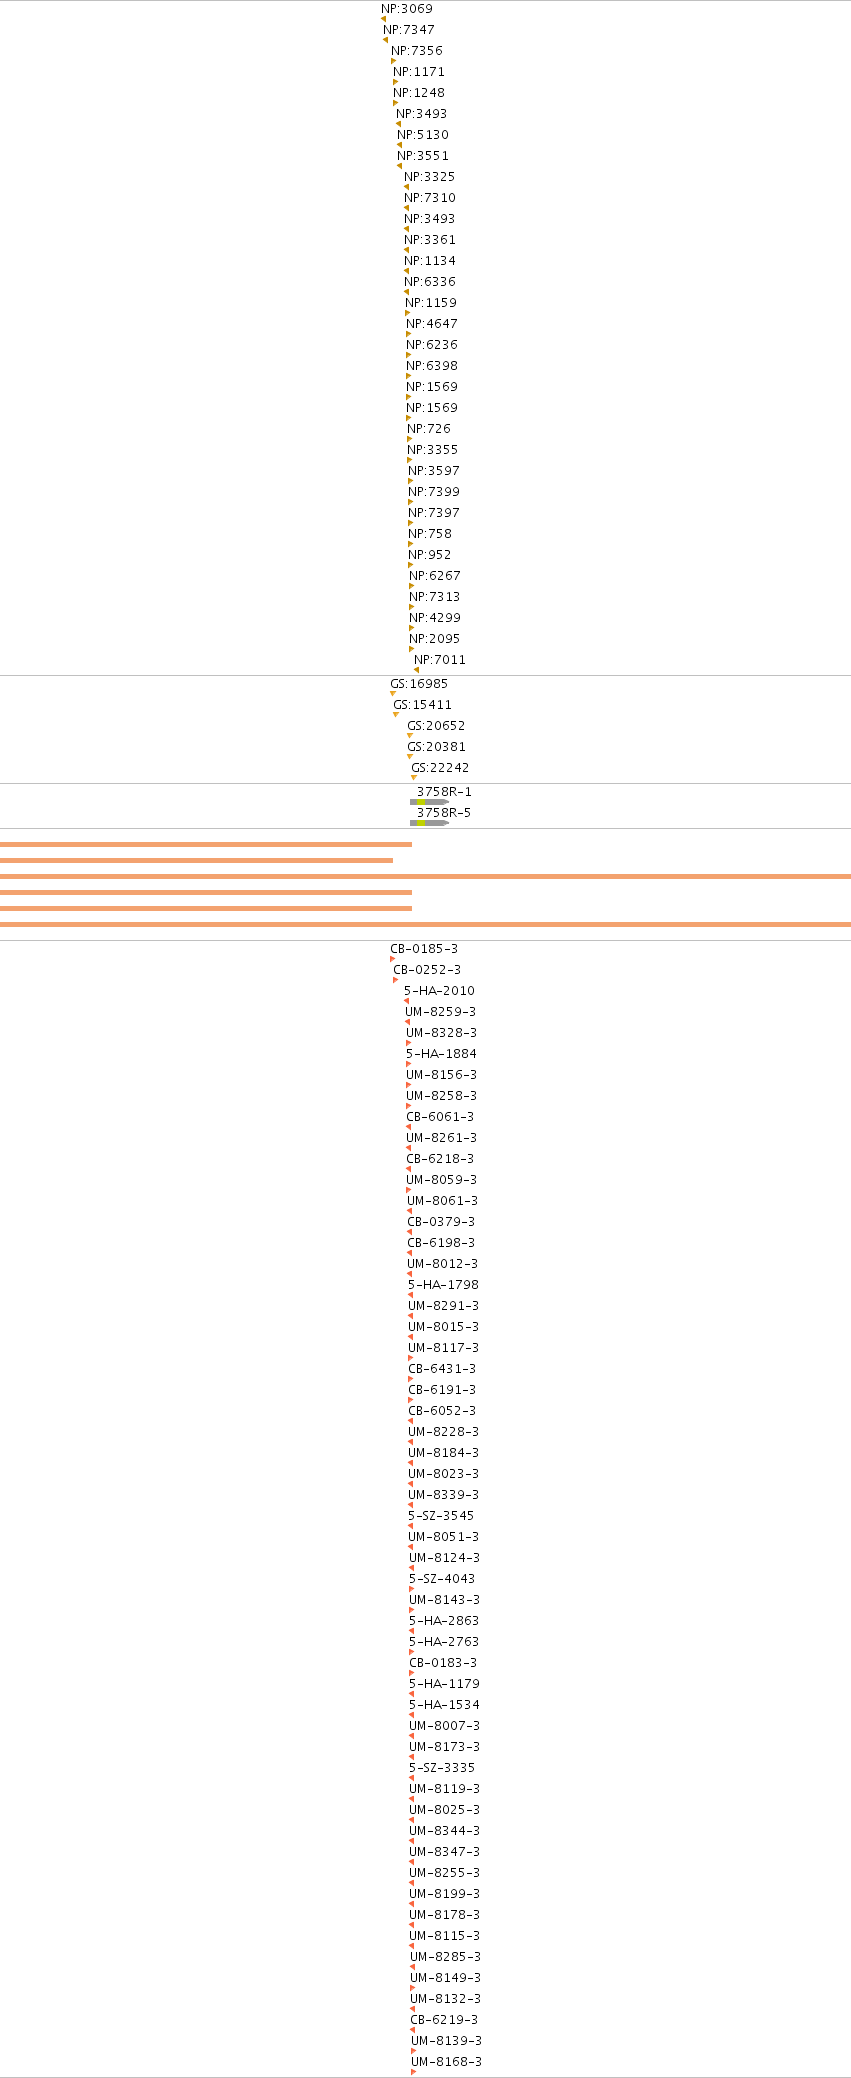This screenshot has height=2078, width=851.
Task: Select the 3758R-1 label
Action: (444, 792)
